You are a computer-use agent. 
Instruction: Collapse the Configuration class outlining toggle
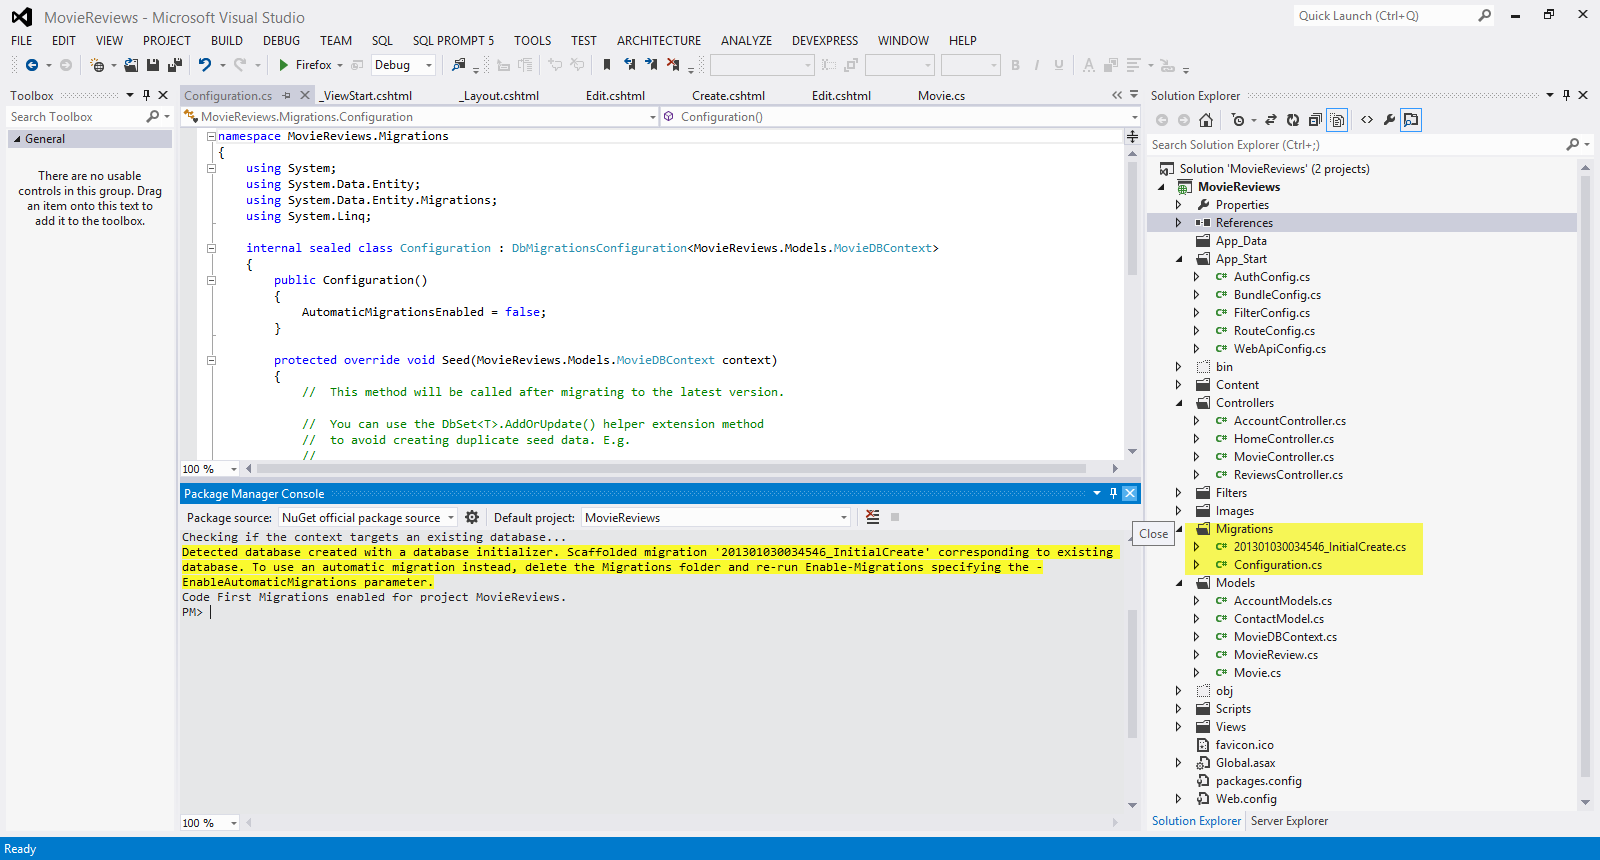211,248
